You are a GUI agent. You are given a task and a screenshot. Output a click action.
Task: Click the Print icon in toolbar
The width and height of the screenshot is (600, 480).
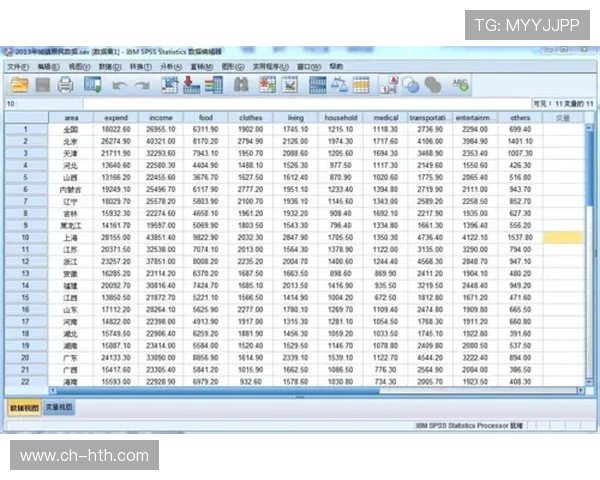point(66,85)
